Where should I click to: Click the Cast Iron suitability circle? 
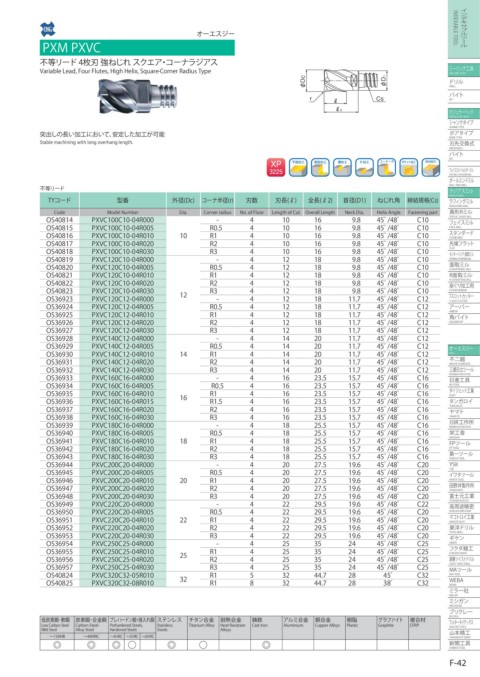(266, 645)
